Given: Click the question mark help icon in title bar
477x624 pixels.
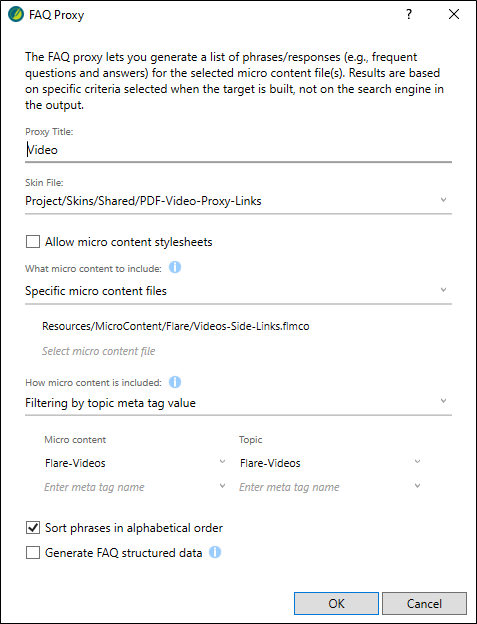Looking at the screenshot, I should click(409, 15).
